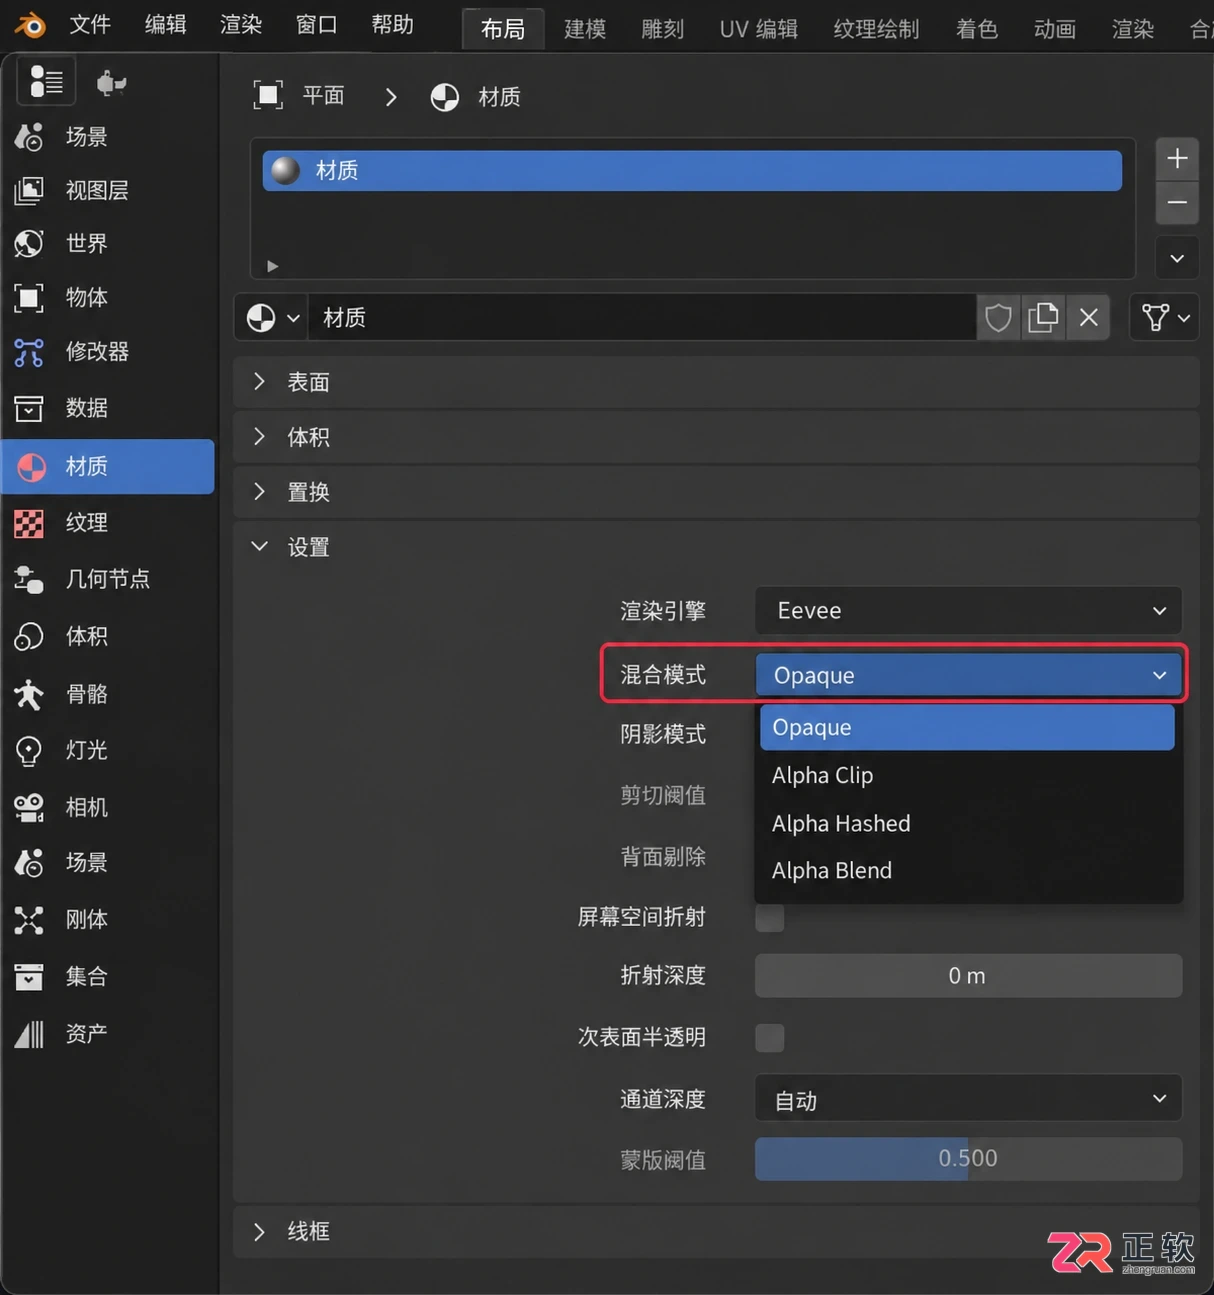
Task: Switch to 纹理绘制 texture paint tab
Action: click(876, 29)
